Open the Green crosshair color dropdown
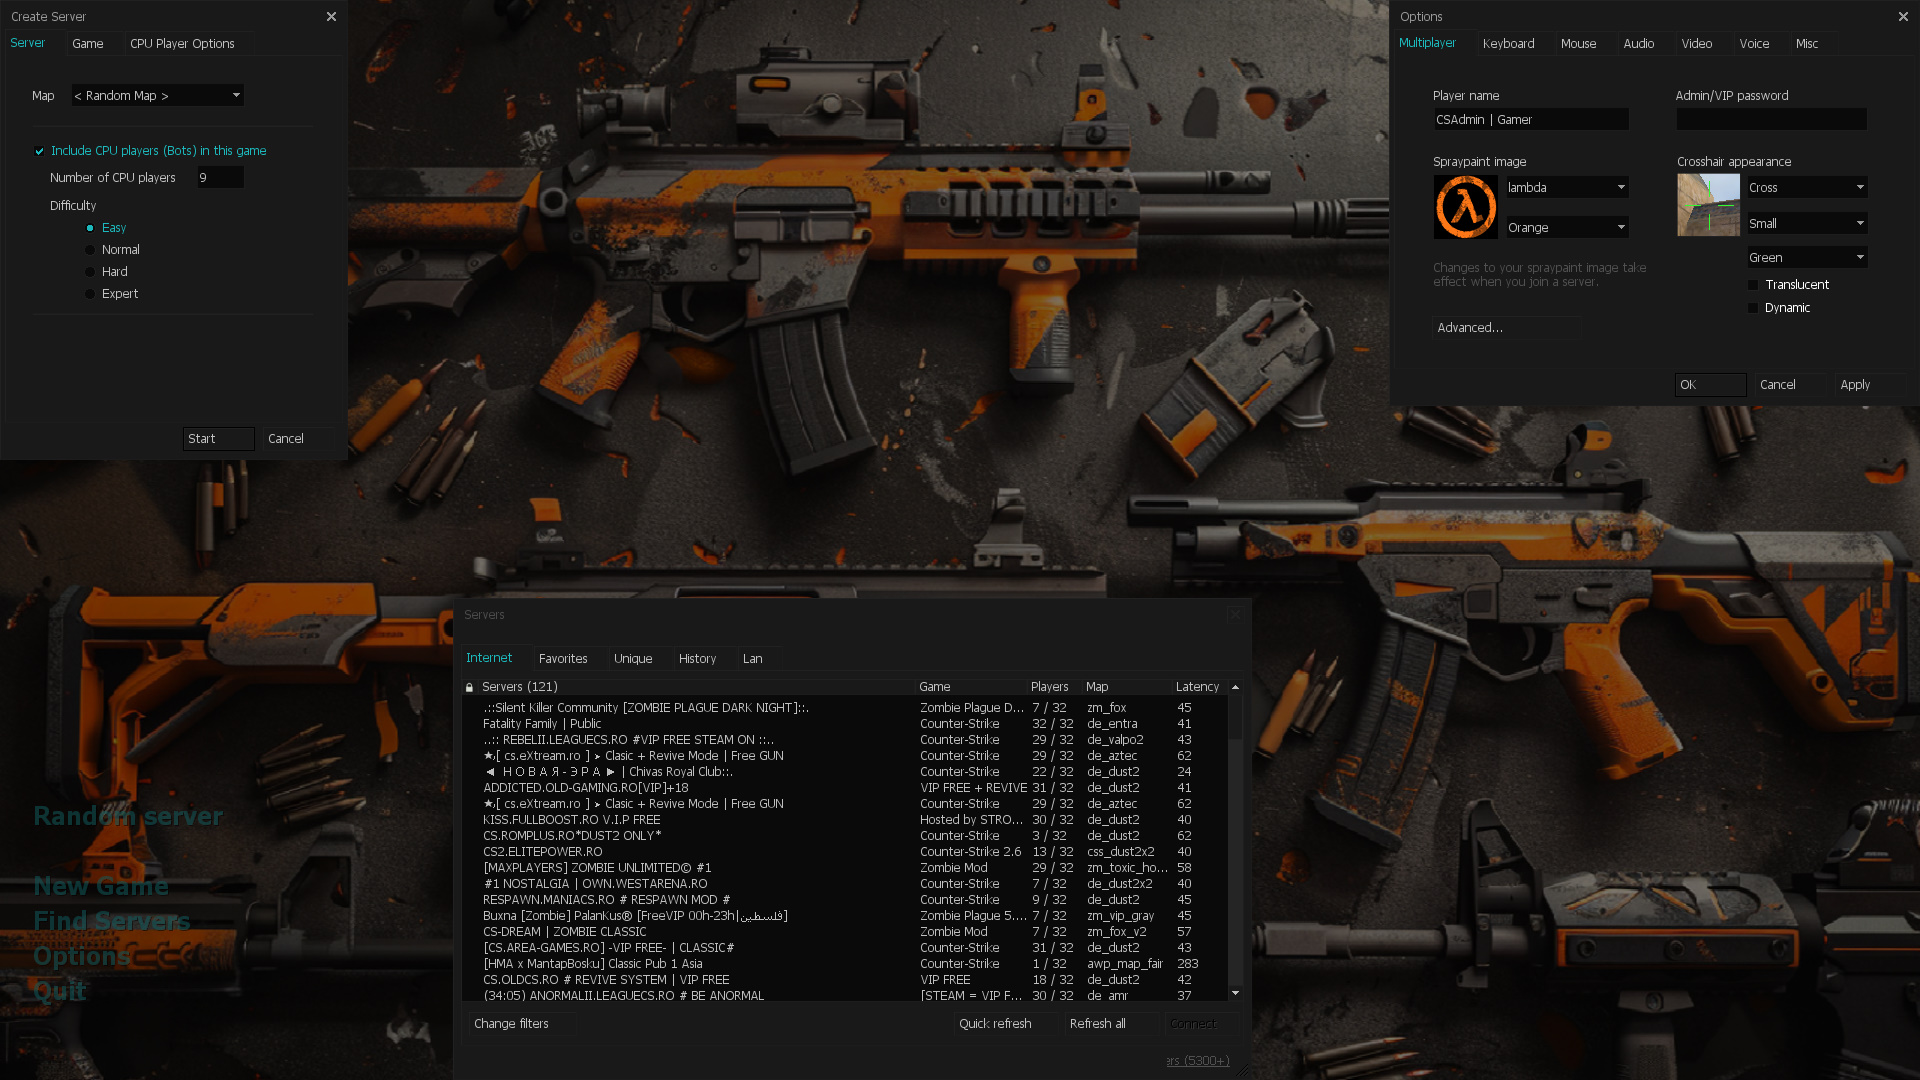Viewport: 1920px width, 1080px height. click(x=1807, y=258)
